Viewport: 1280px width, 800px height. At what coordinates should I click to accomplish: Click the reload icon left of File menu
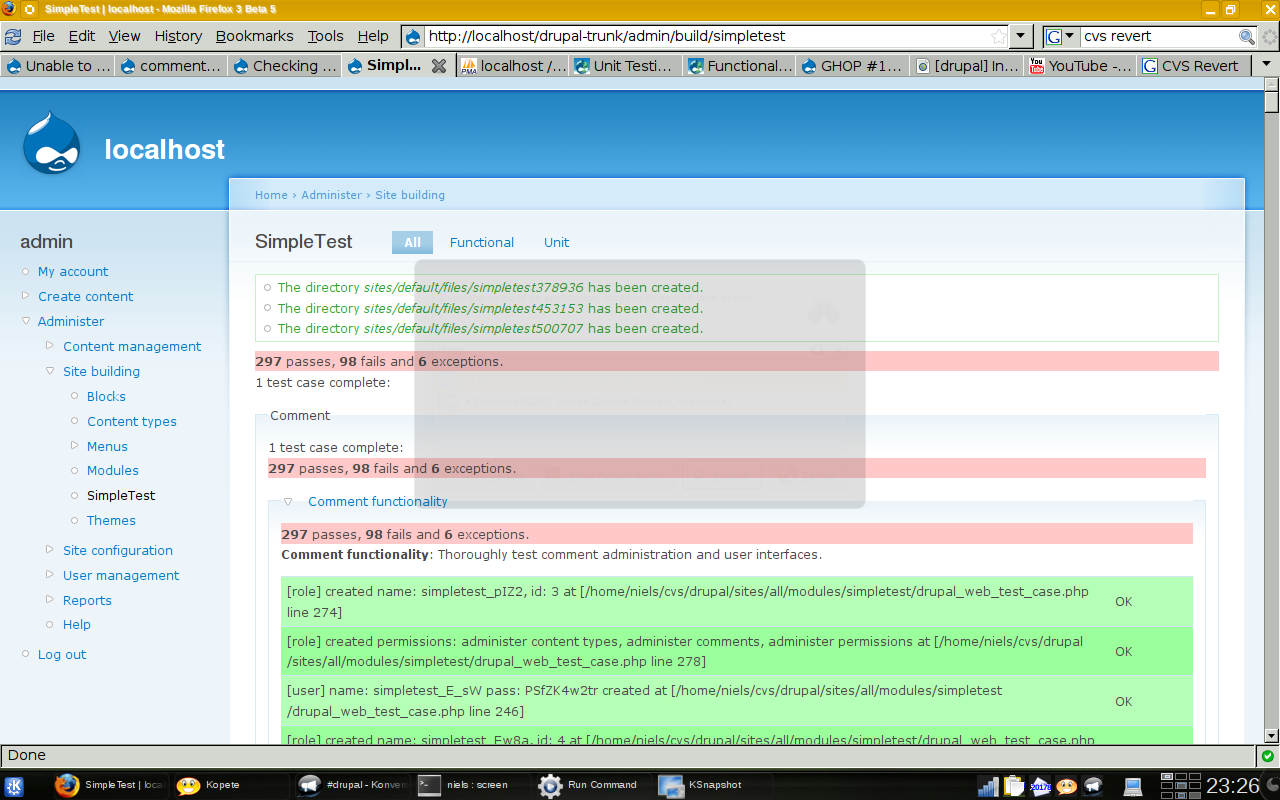[x=13, y=36]
